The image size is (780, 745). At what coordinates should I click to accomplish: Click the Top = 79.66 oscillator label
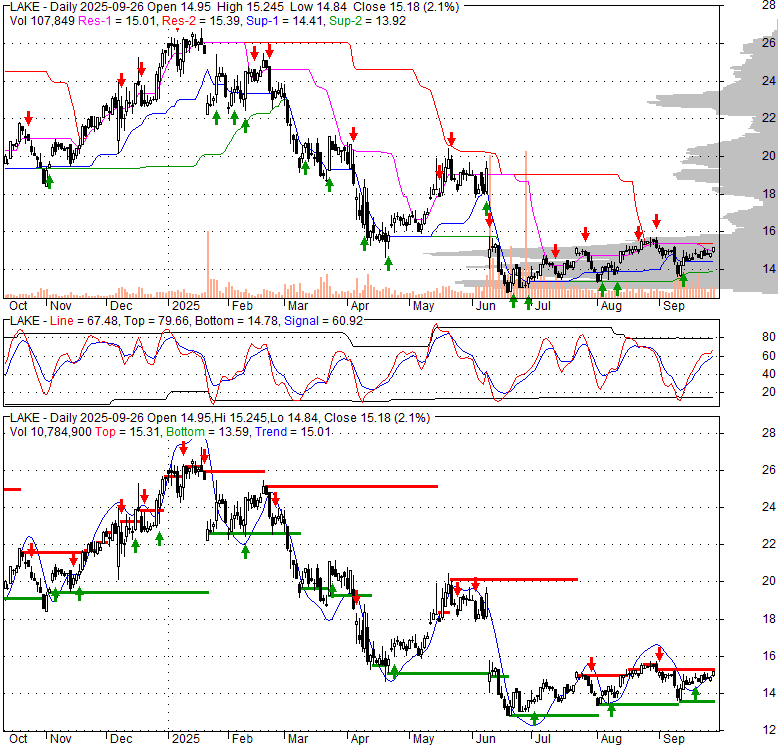click(x=156, y=321)
